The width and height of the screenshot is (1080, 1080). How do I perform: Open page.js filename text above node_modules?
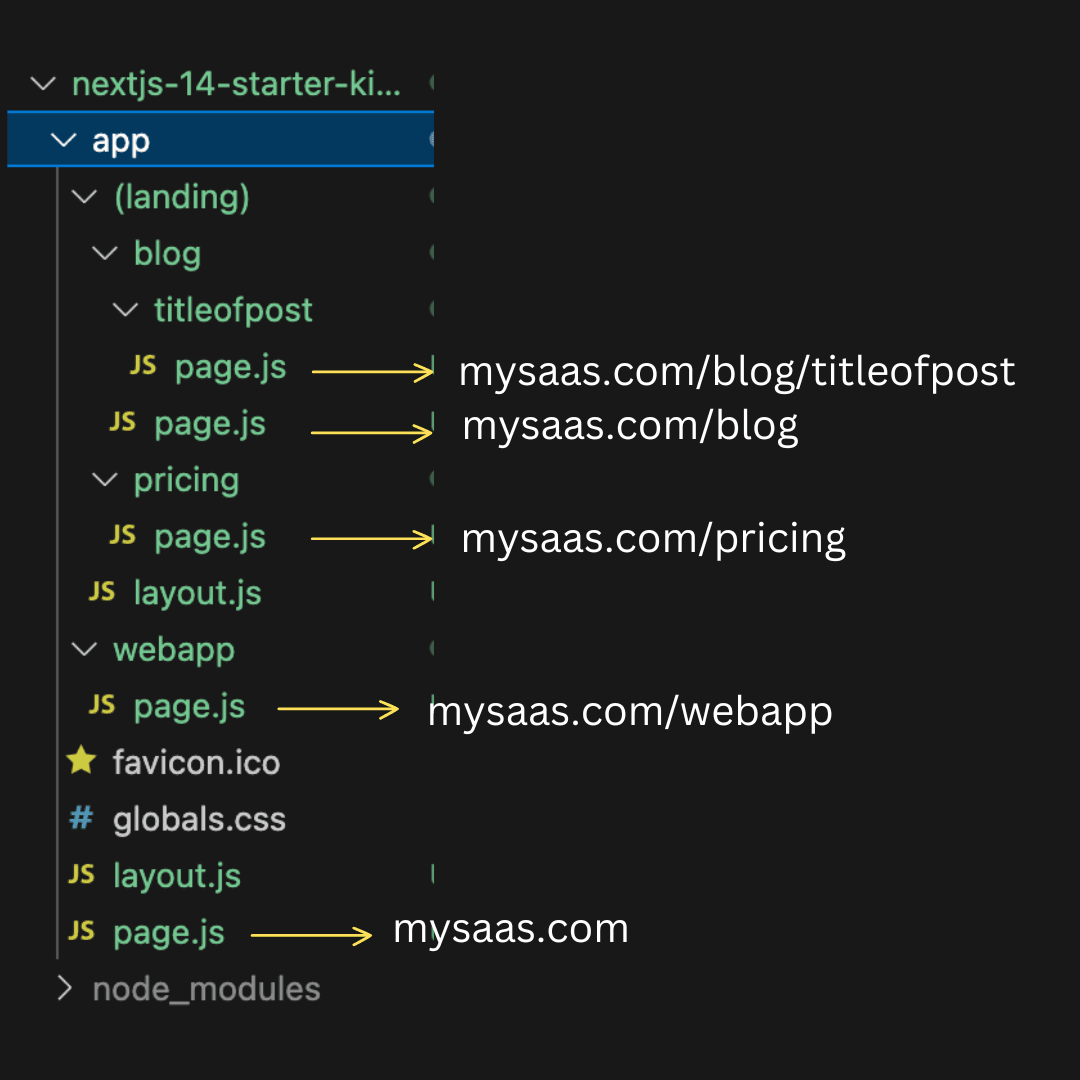[x=169, y=933]
